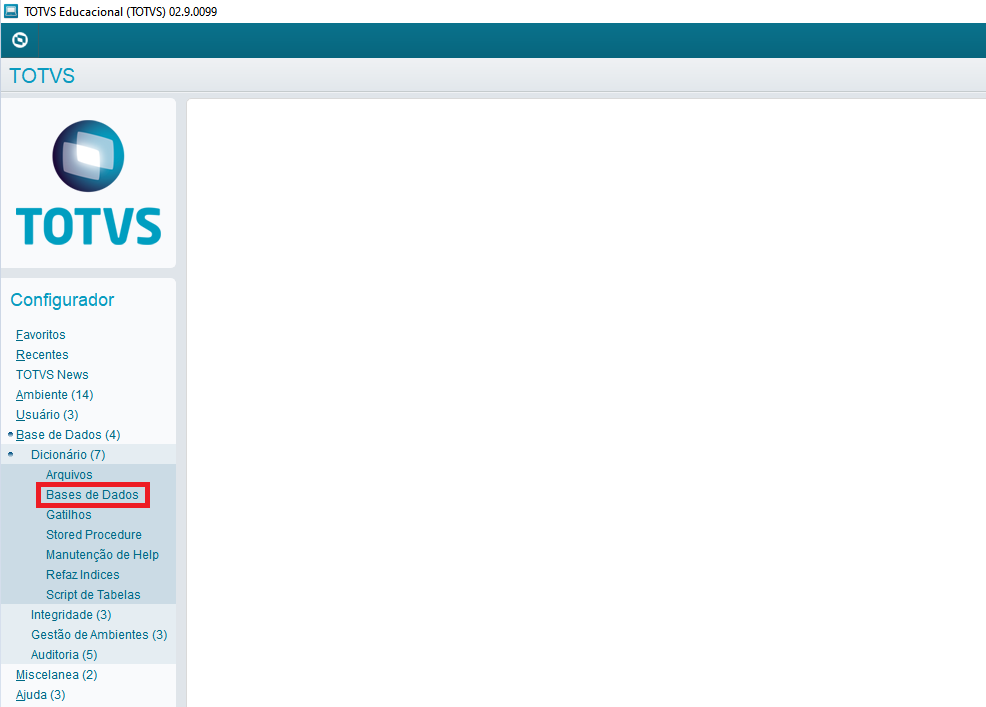Screen dimensions: 986x707
Task: Open Gatilhos item
Action: [69, 515]
